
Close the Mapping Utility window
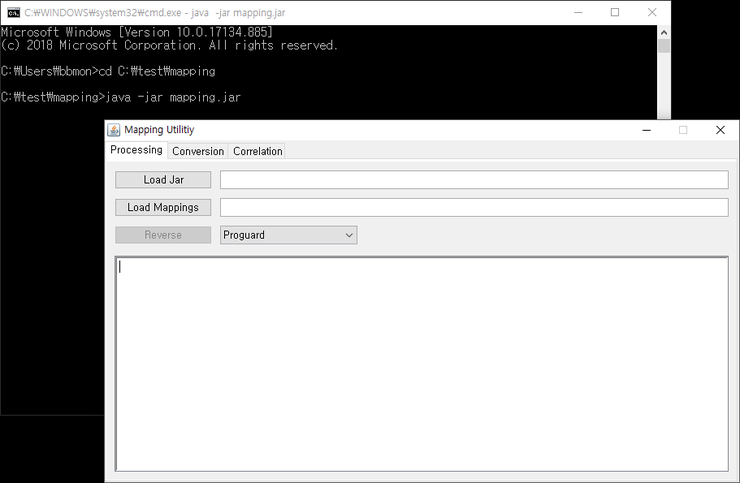click(720, 130)
